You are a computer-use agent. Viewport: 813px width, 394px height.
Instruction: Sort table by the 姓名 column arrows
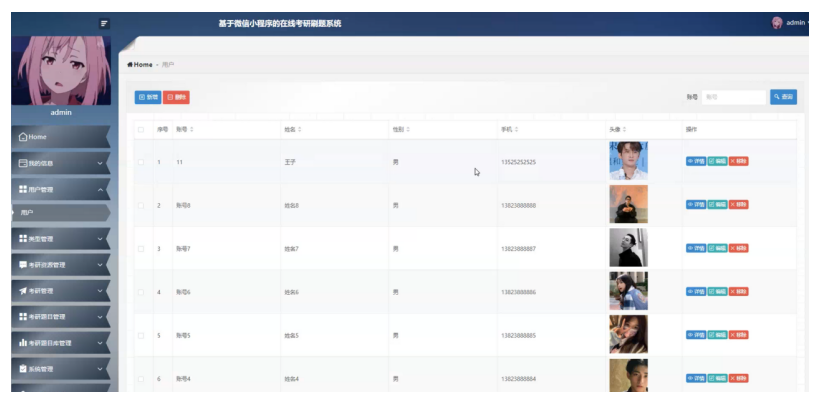[x=299, y=130]
